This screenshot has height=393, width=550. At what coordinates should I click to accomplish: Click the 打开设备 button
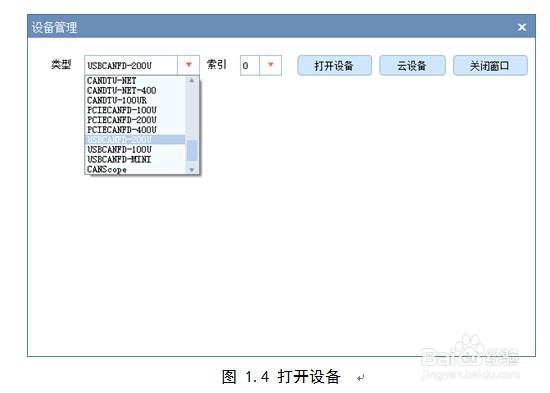[x=334, y=65]
